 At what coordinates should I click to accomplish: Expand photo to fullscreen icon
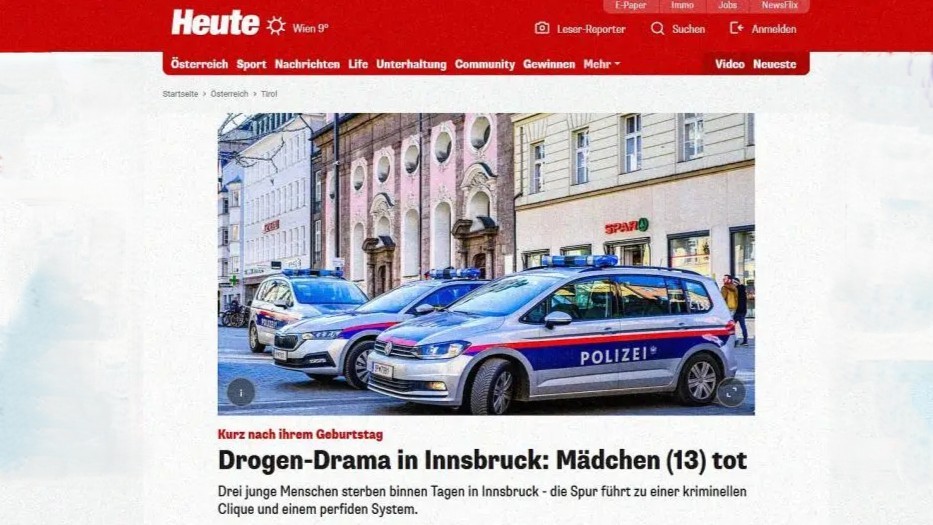(x=731, y=392)
